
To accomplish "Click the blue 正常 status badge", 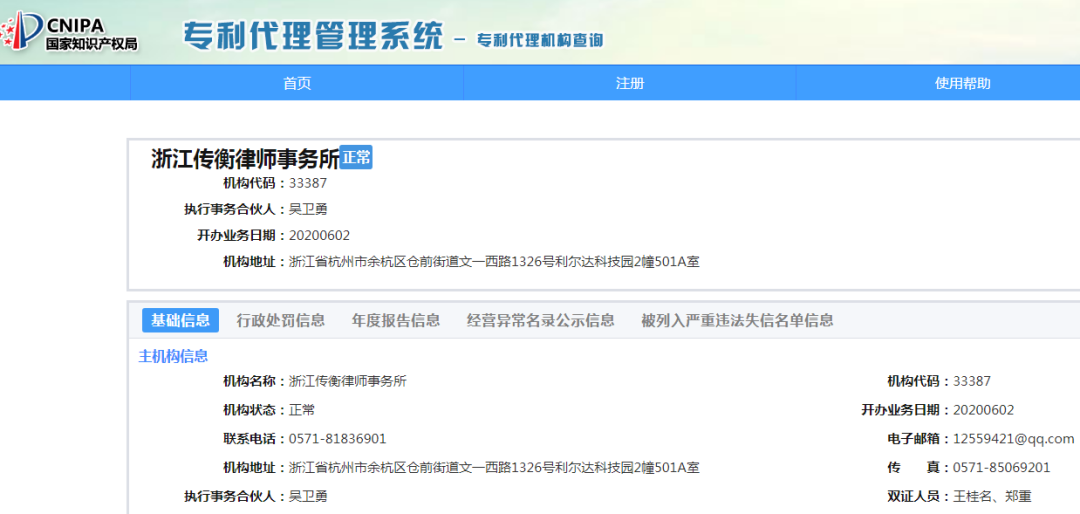I will click(x=356, y=157).
